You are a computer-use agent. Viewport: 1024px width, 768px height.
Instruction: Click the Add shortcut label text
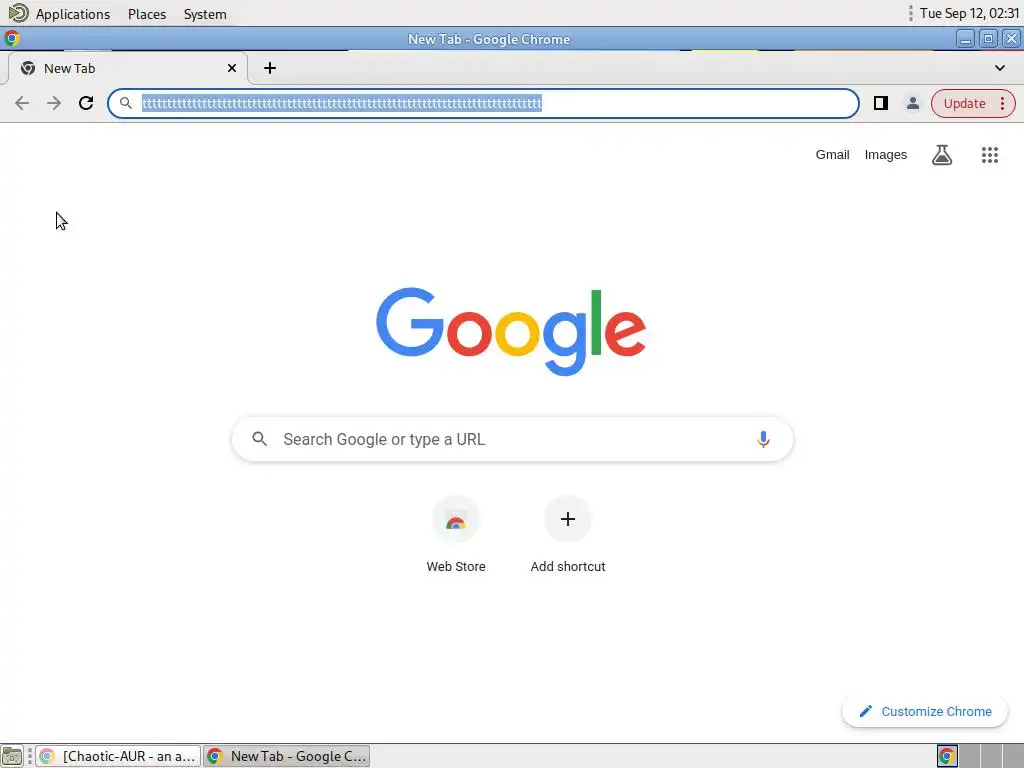click(x=568, y=566)
